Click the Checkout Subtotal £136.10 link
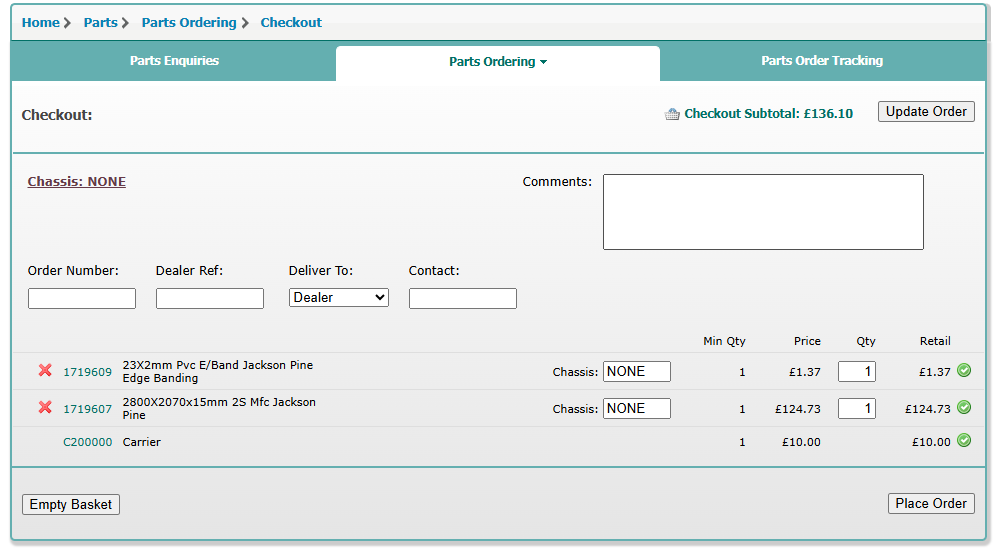998x550 pixels. coord(768,114)
